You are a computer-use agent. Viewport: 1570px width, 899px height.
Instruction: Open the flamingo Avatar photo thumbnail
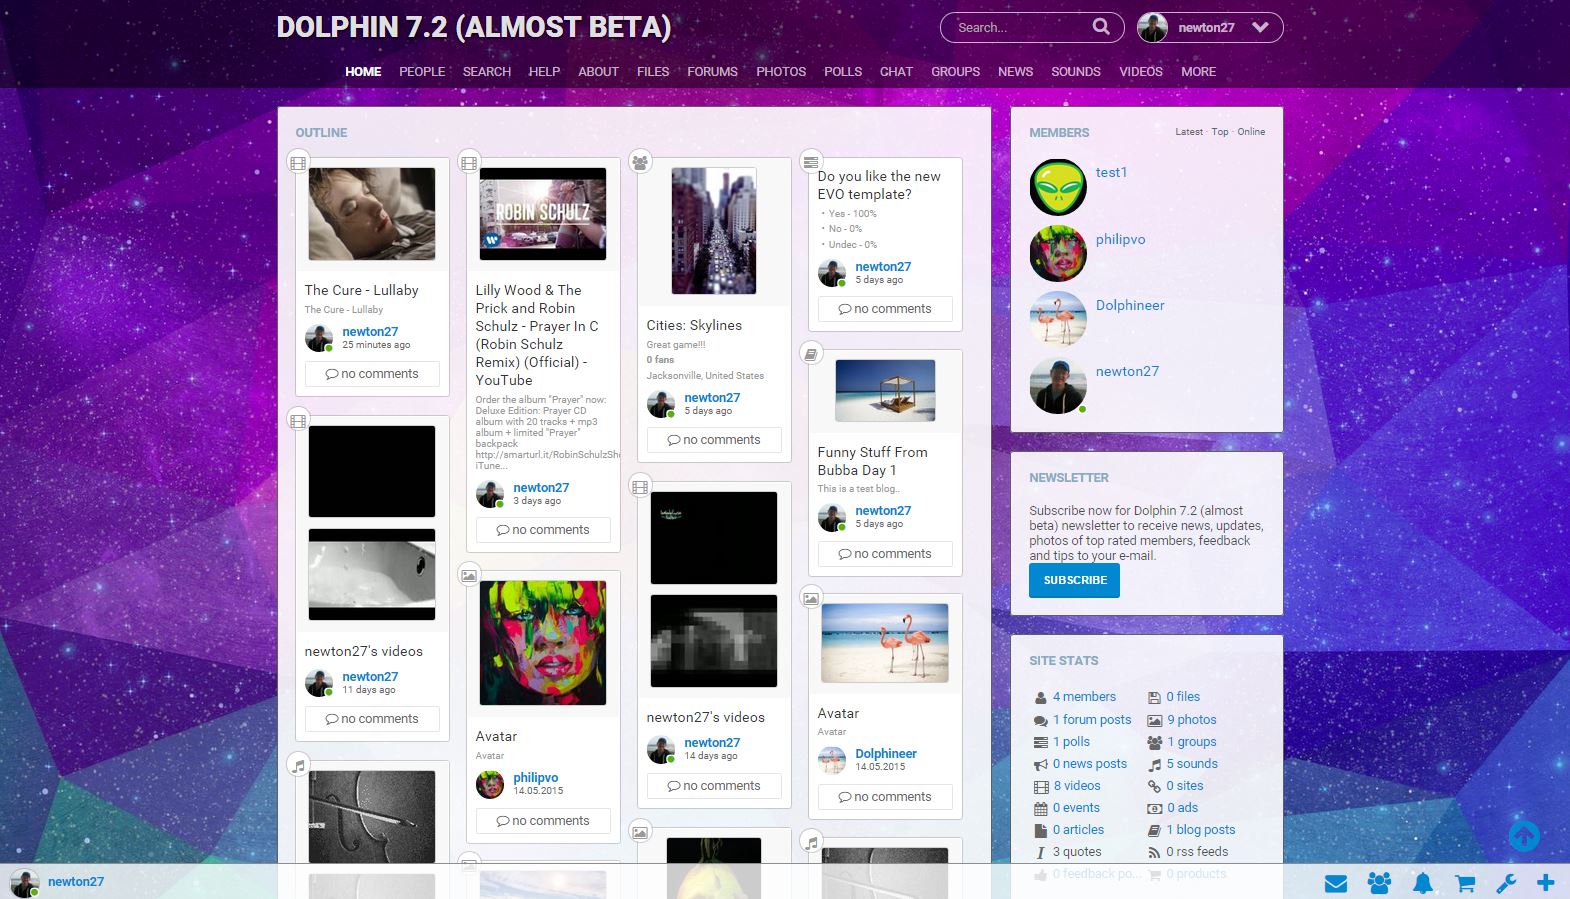point(884,643)
